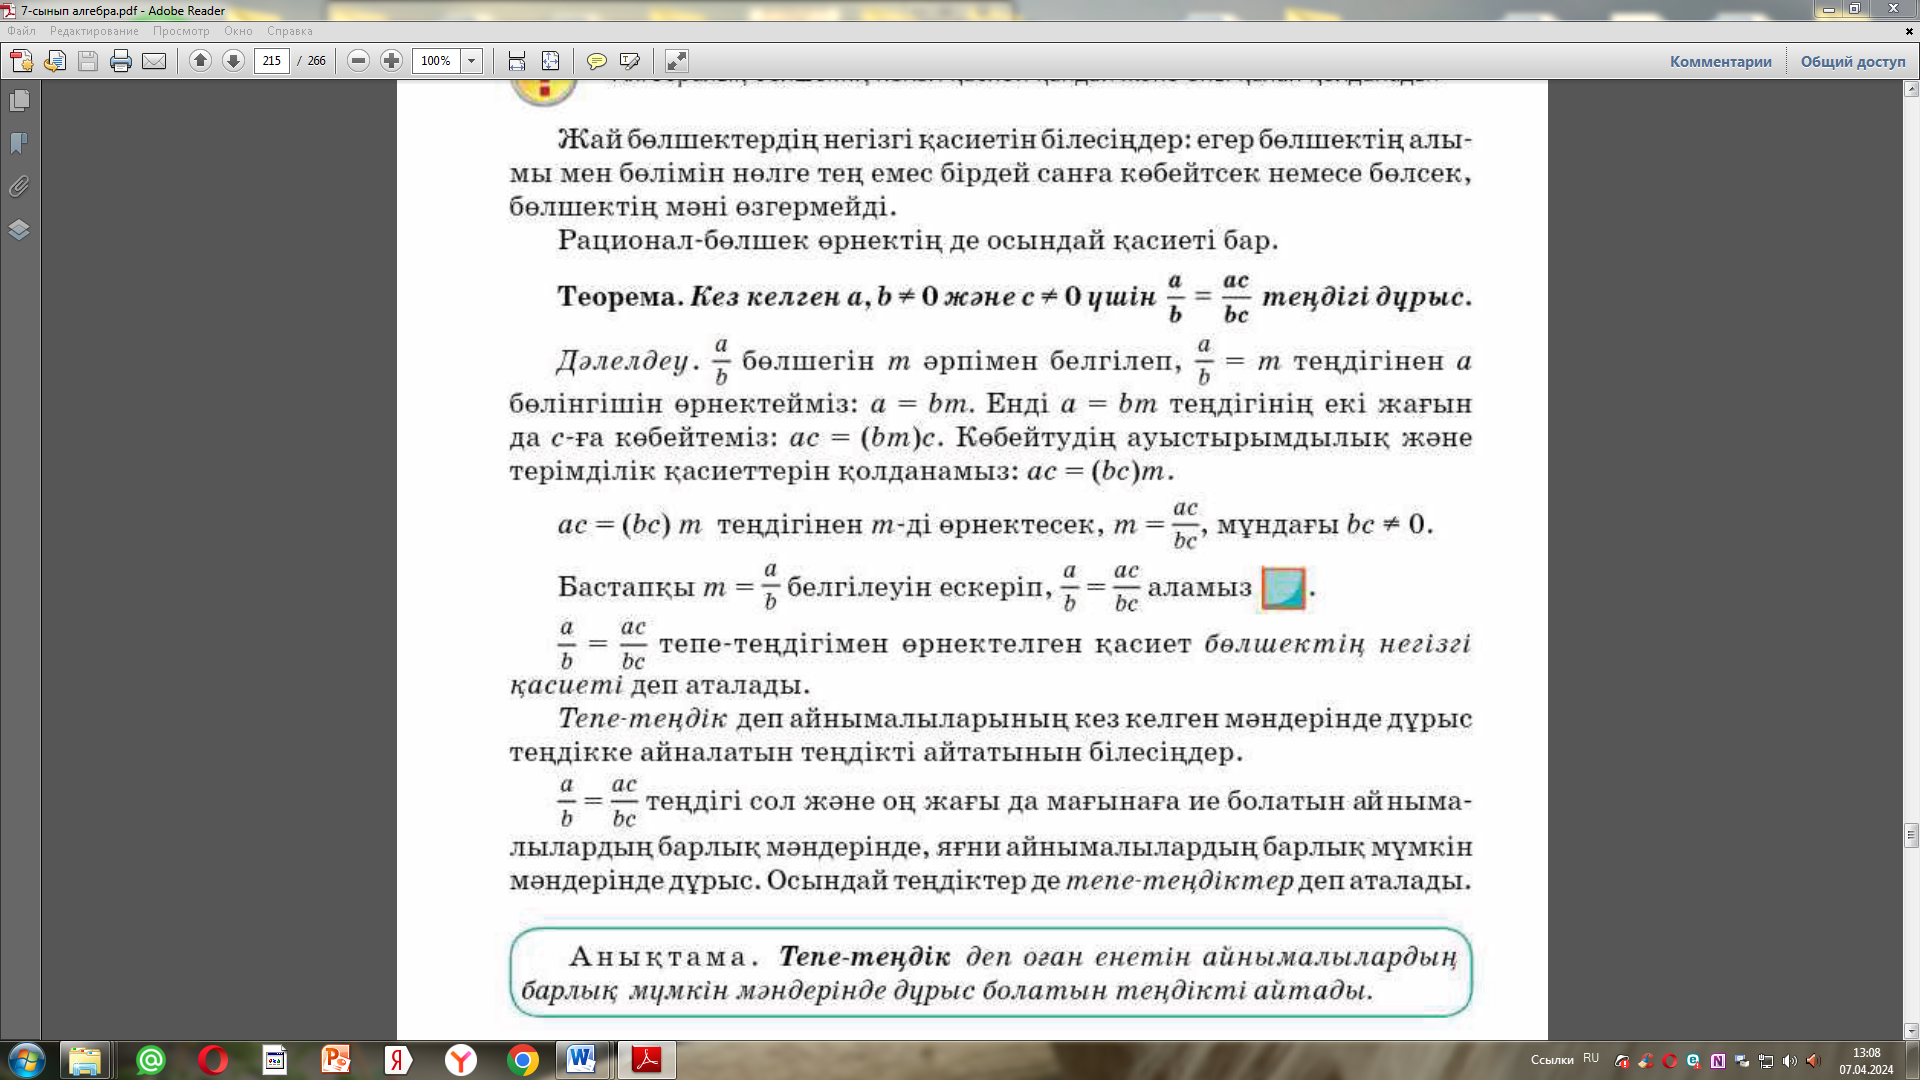The height and width of the screenshot is (1080, 1920).
Task: Add a sticky note comment
Action: pos(597,61)
